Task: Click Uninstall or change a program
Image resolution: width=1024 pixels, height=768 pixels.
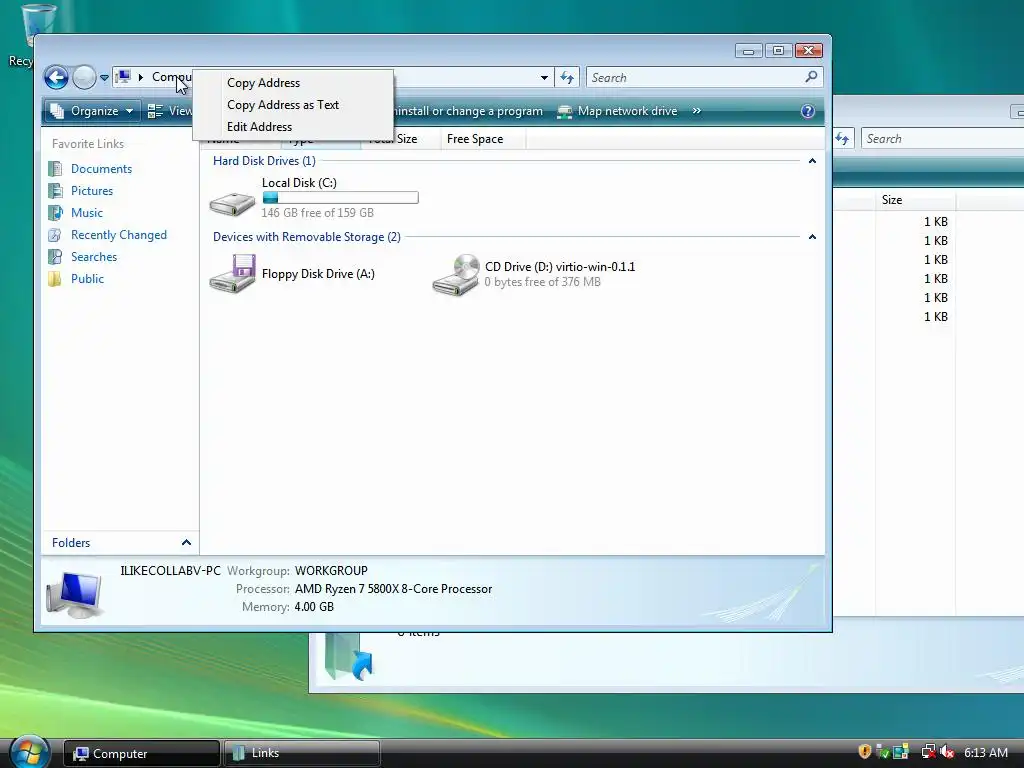Action: (468, 111)
